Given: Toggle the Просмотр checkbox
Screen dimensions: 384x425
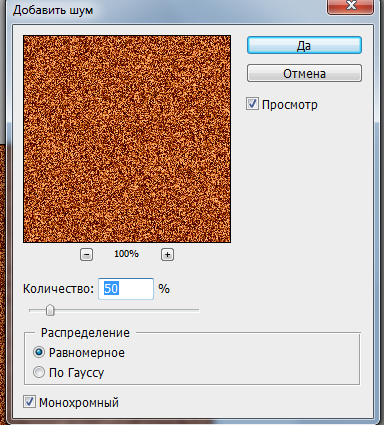Looking at the screenshot, I should click(x=252, y=104).
